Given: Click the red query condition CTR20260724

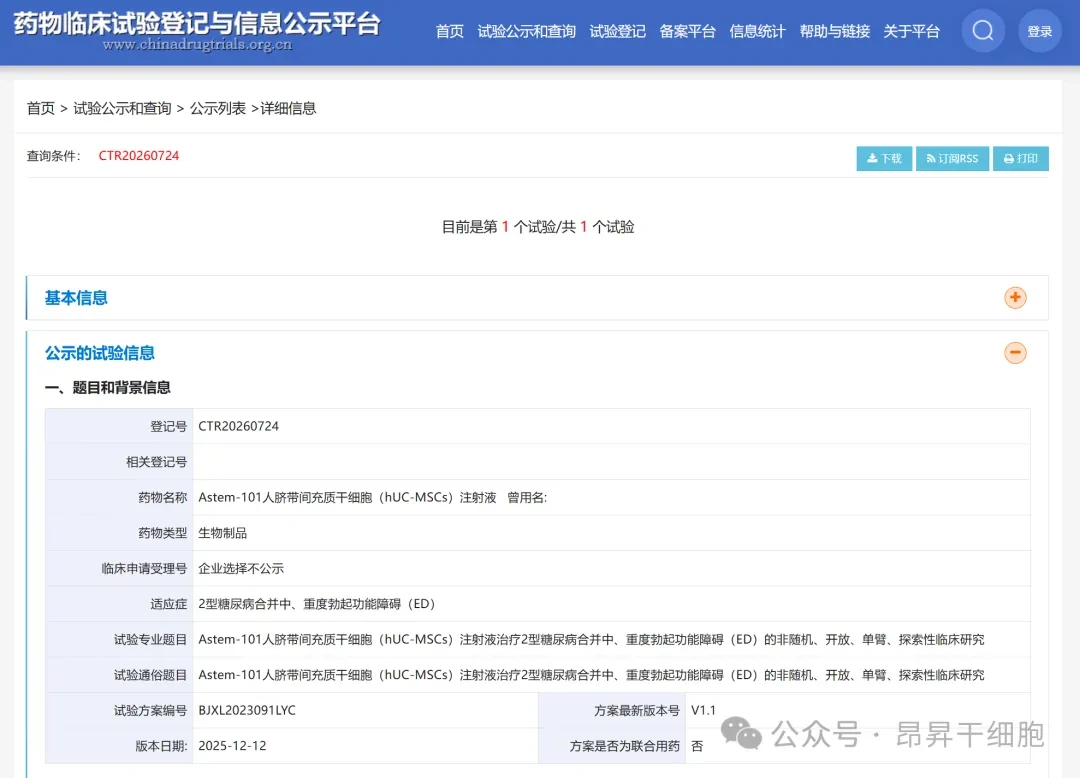Looking at the screenshot, I should pos(138,156).
